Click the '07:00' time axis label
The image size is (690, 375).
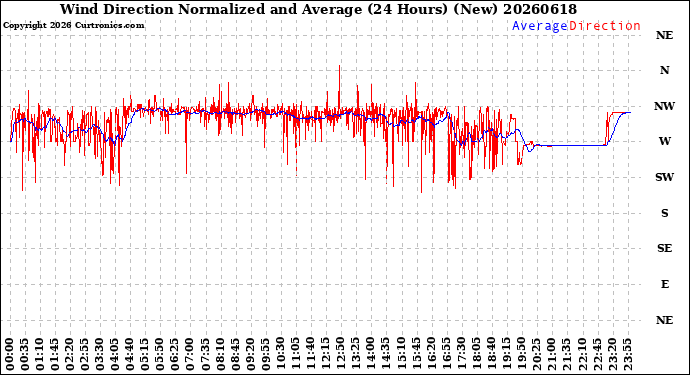point(190,355)
